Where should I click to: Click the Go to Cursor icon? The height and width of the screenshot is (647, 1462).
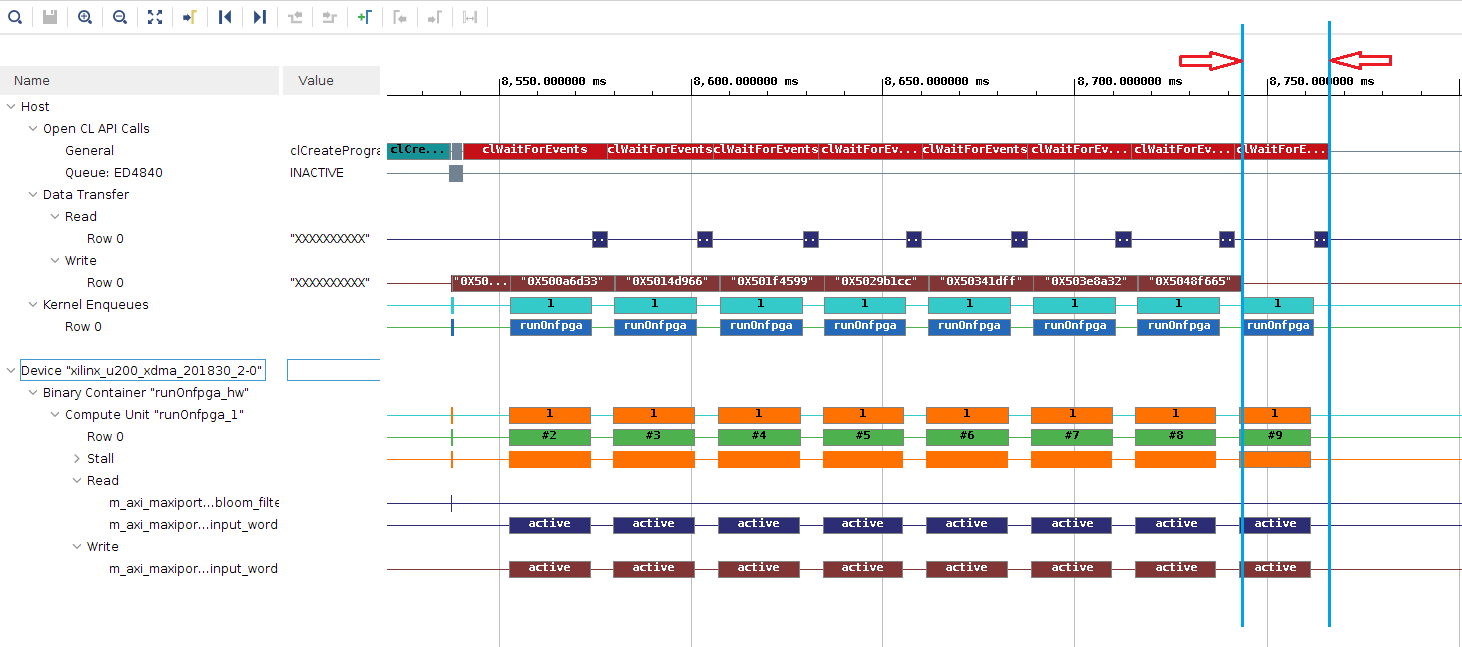[x=189, y=17]
